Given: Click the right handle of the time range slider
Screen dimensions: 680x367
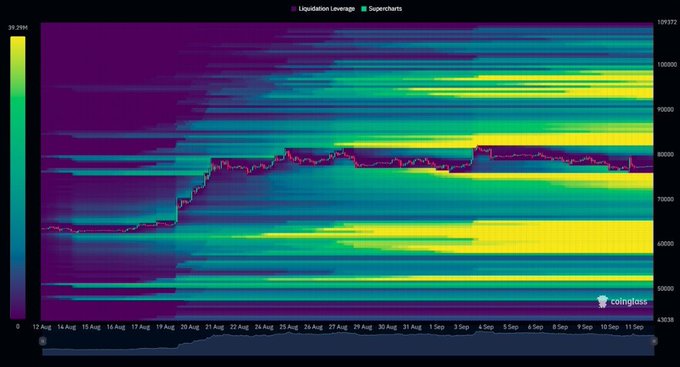Looking at the screenshot, I should [x=654, y=341].
